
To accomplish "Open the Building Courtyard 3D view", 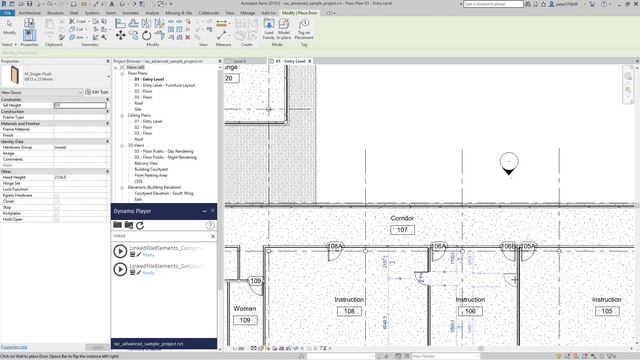I will [x=151, y=169].
